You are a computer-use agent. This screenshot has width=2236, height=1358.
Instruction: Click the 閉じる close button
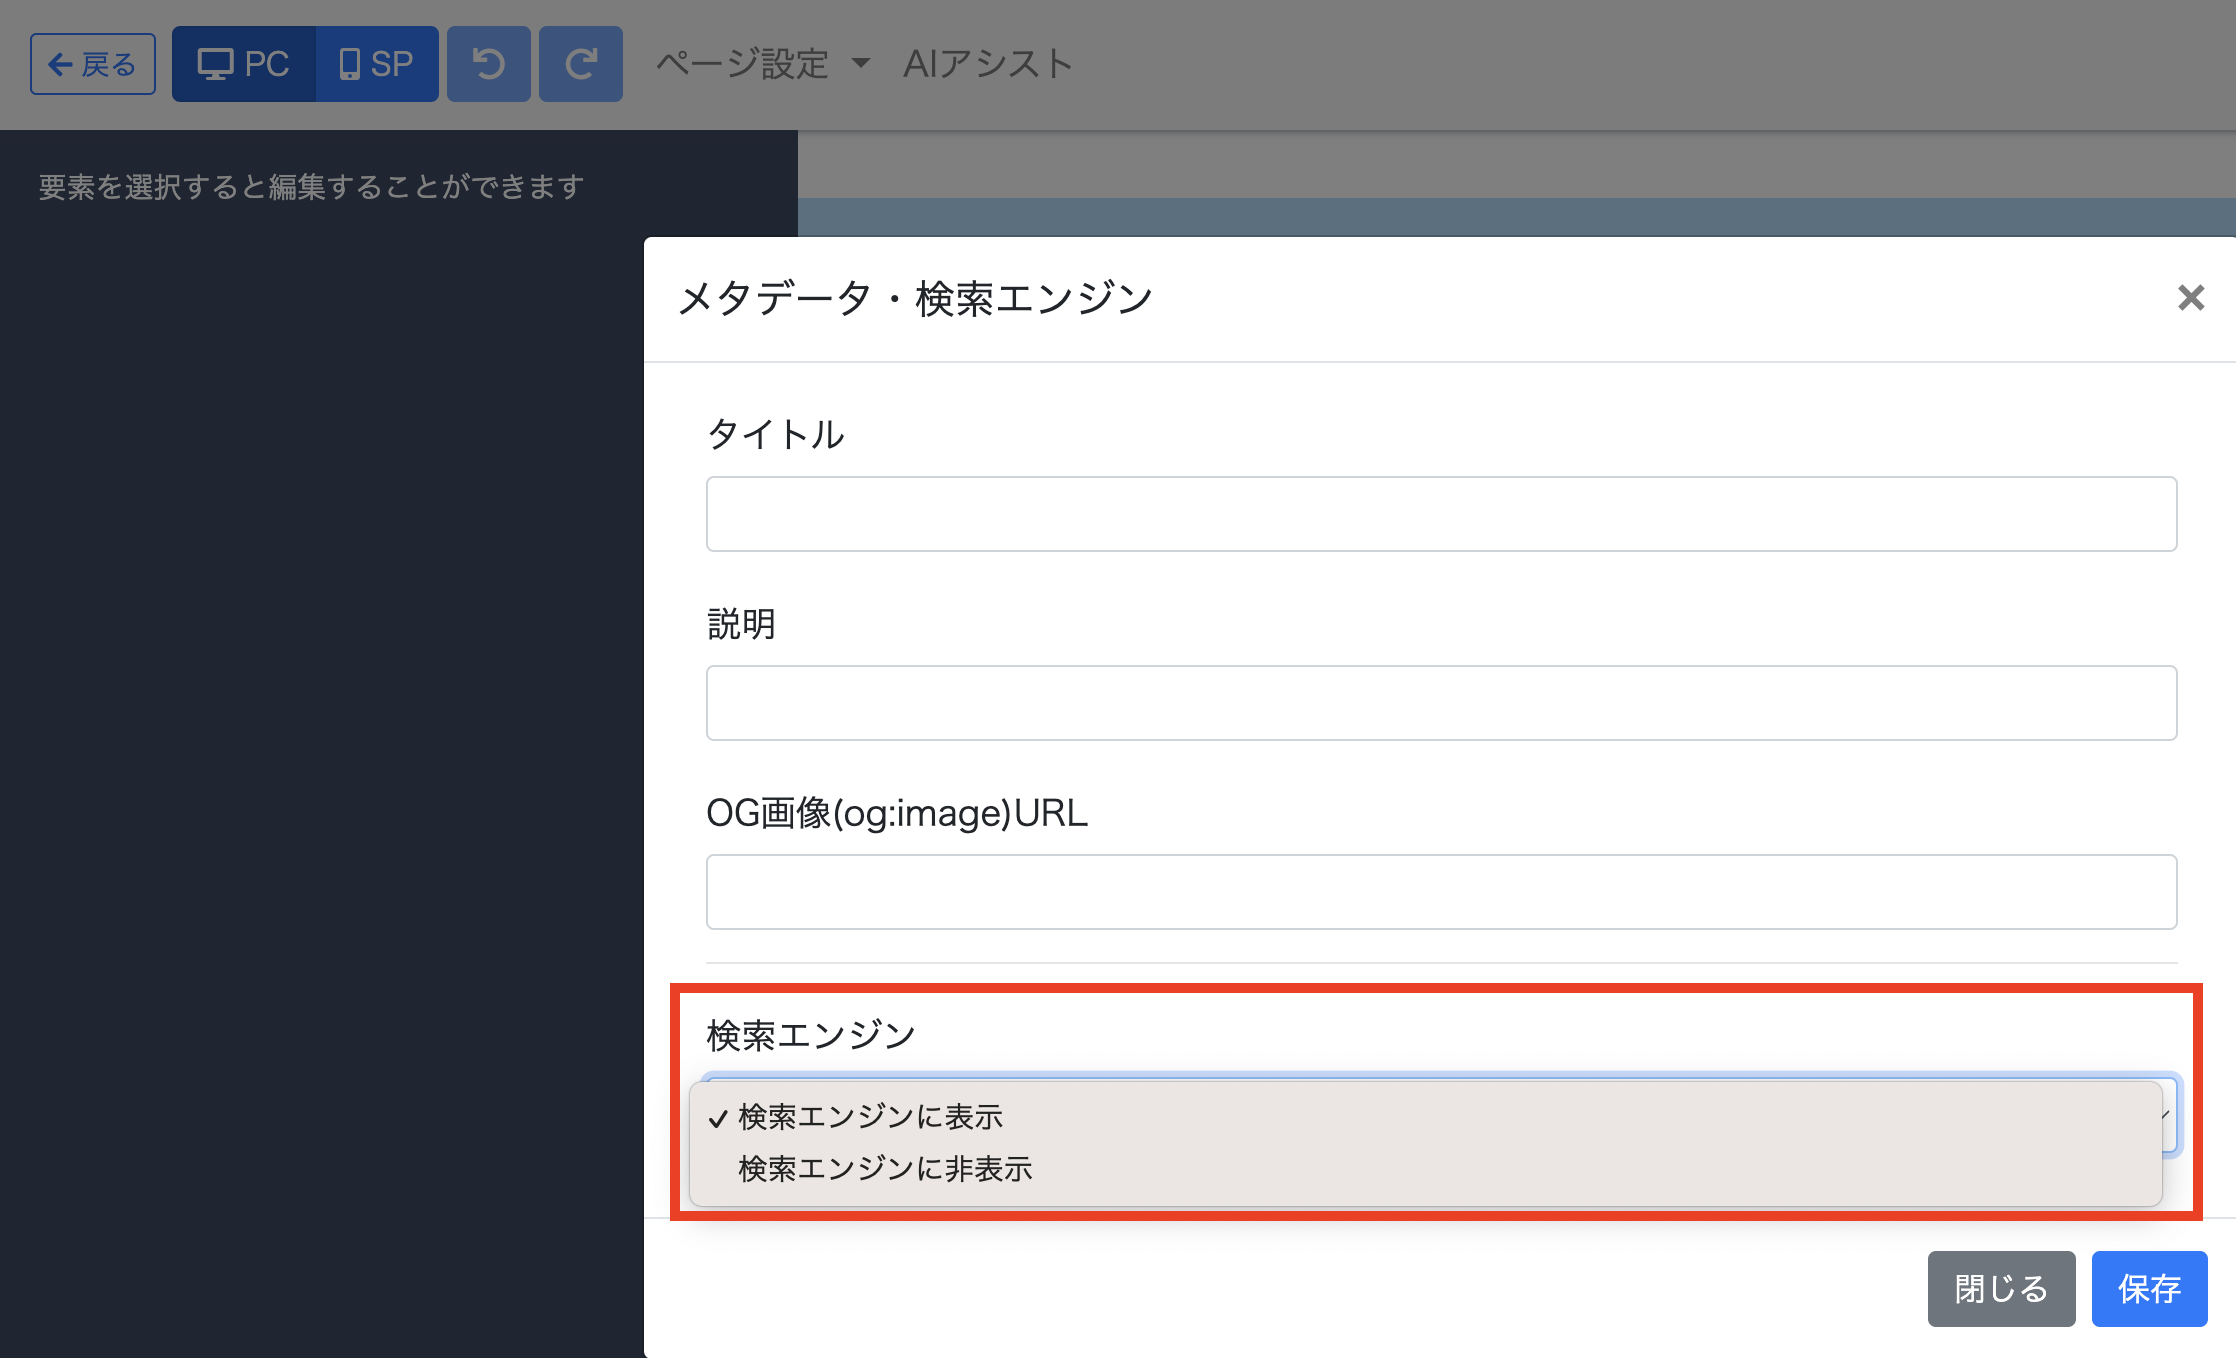pyautogui.click(x=2001, y=1289)
